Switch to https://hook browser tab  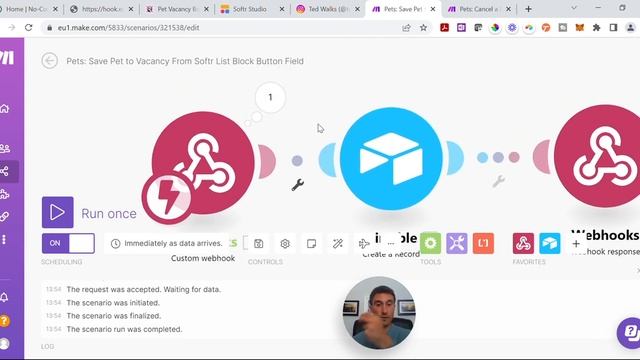tap(101, 9)
